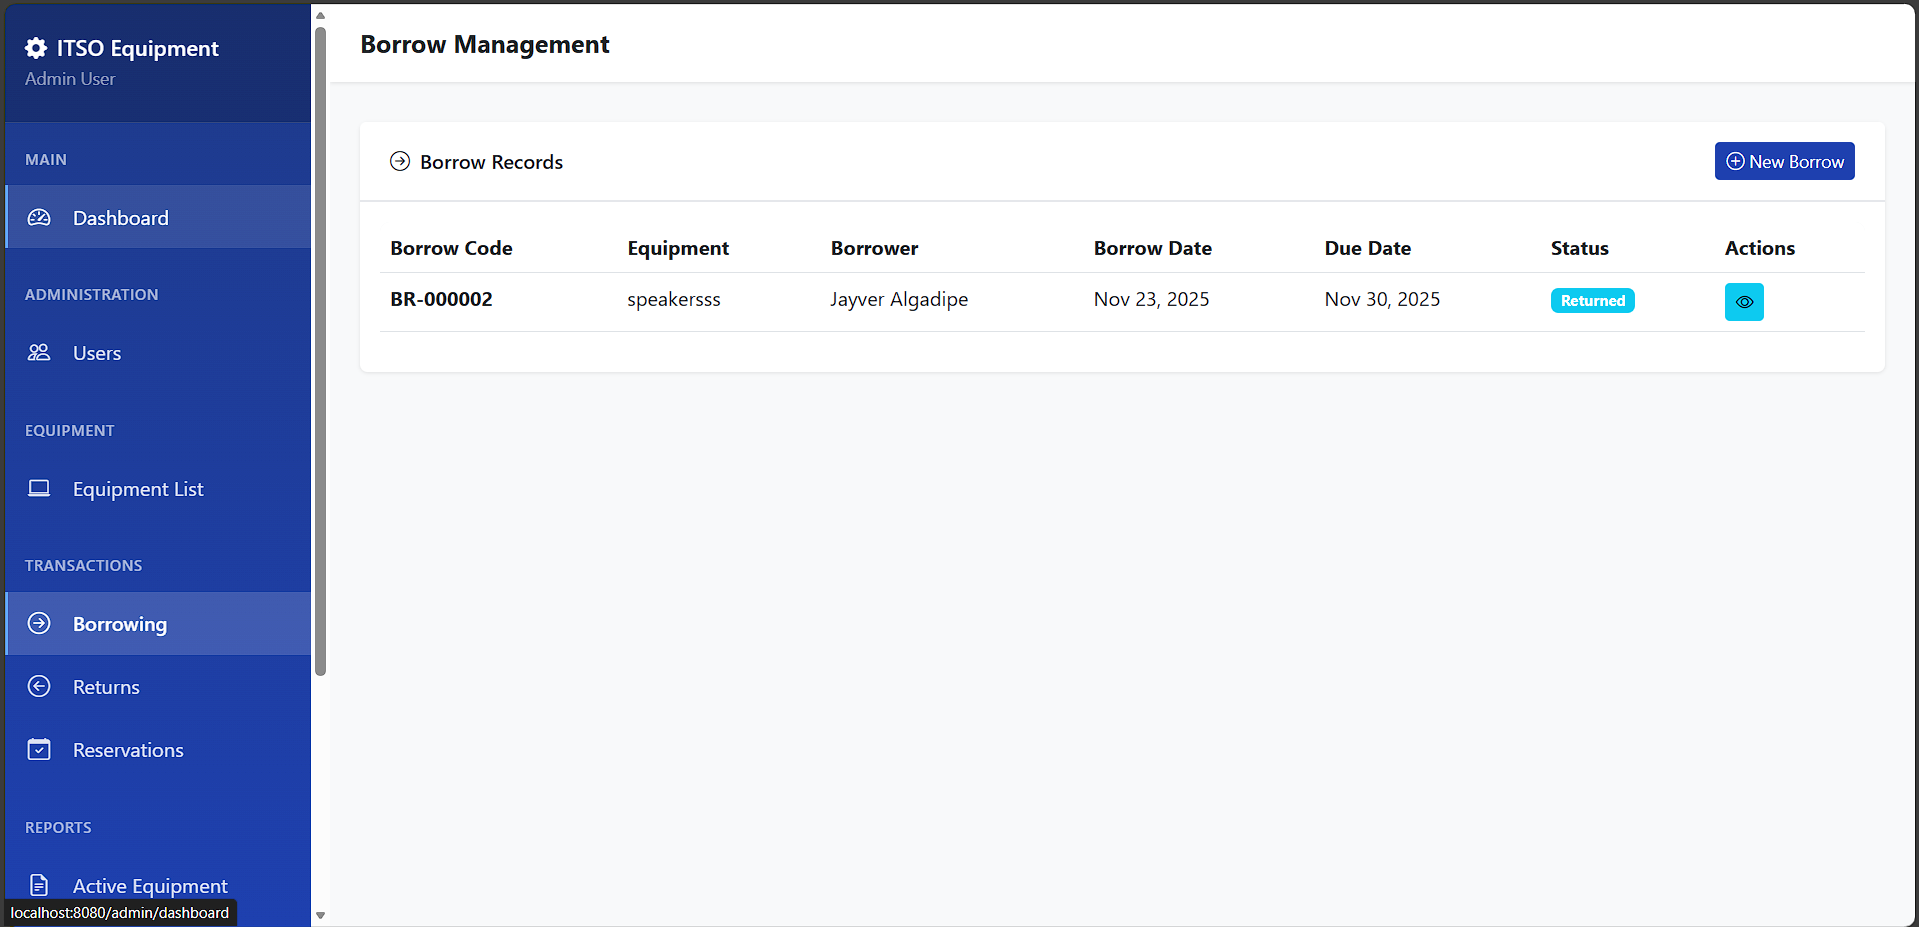Click the Borrowing arrow-right circle icon
1919x927 pixels.
tap(39, 624)
